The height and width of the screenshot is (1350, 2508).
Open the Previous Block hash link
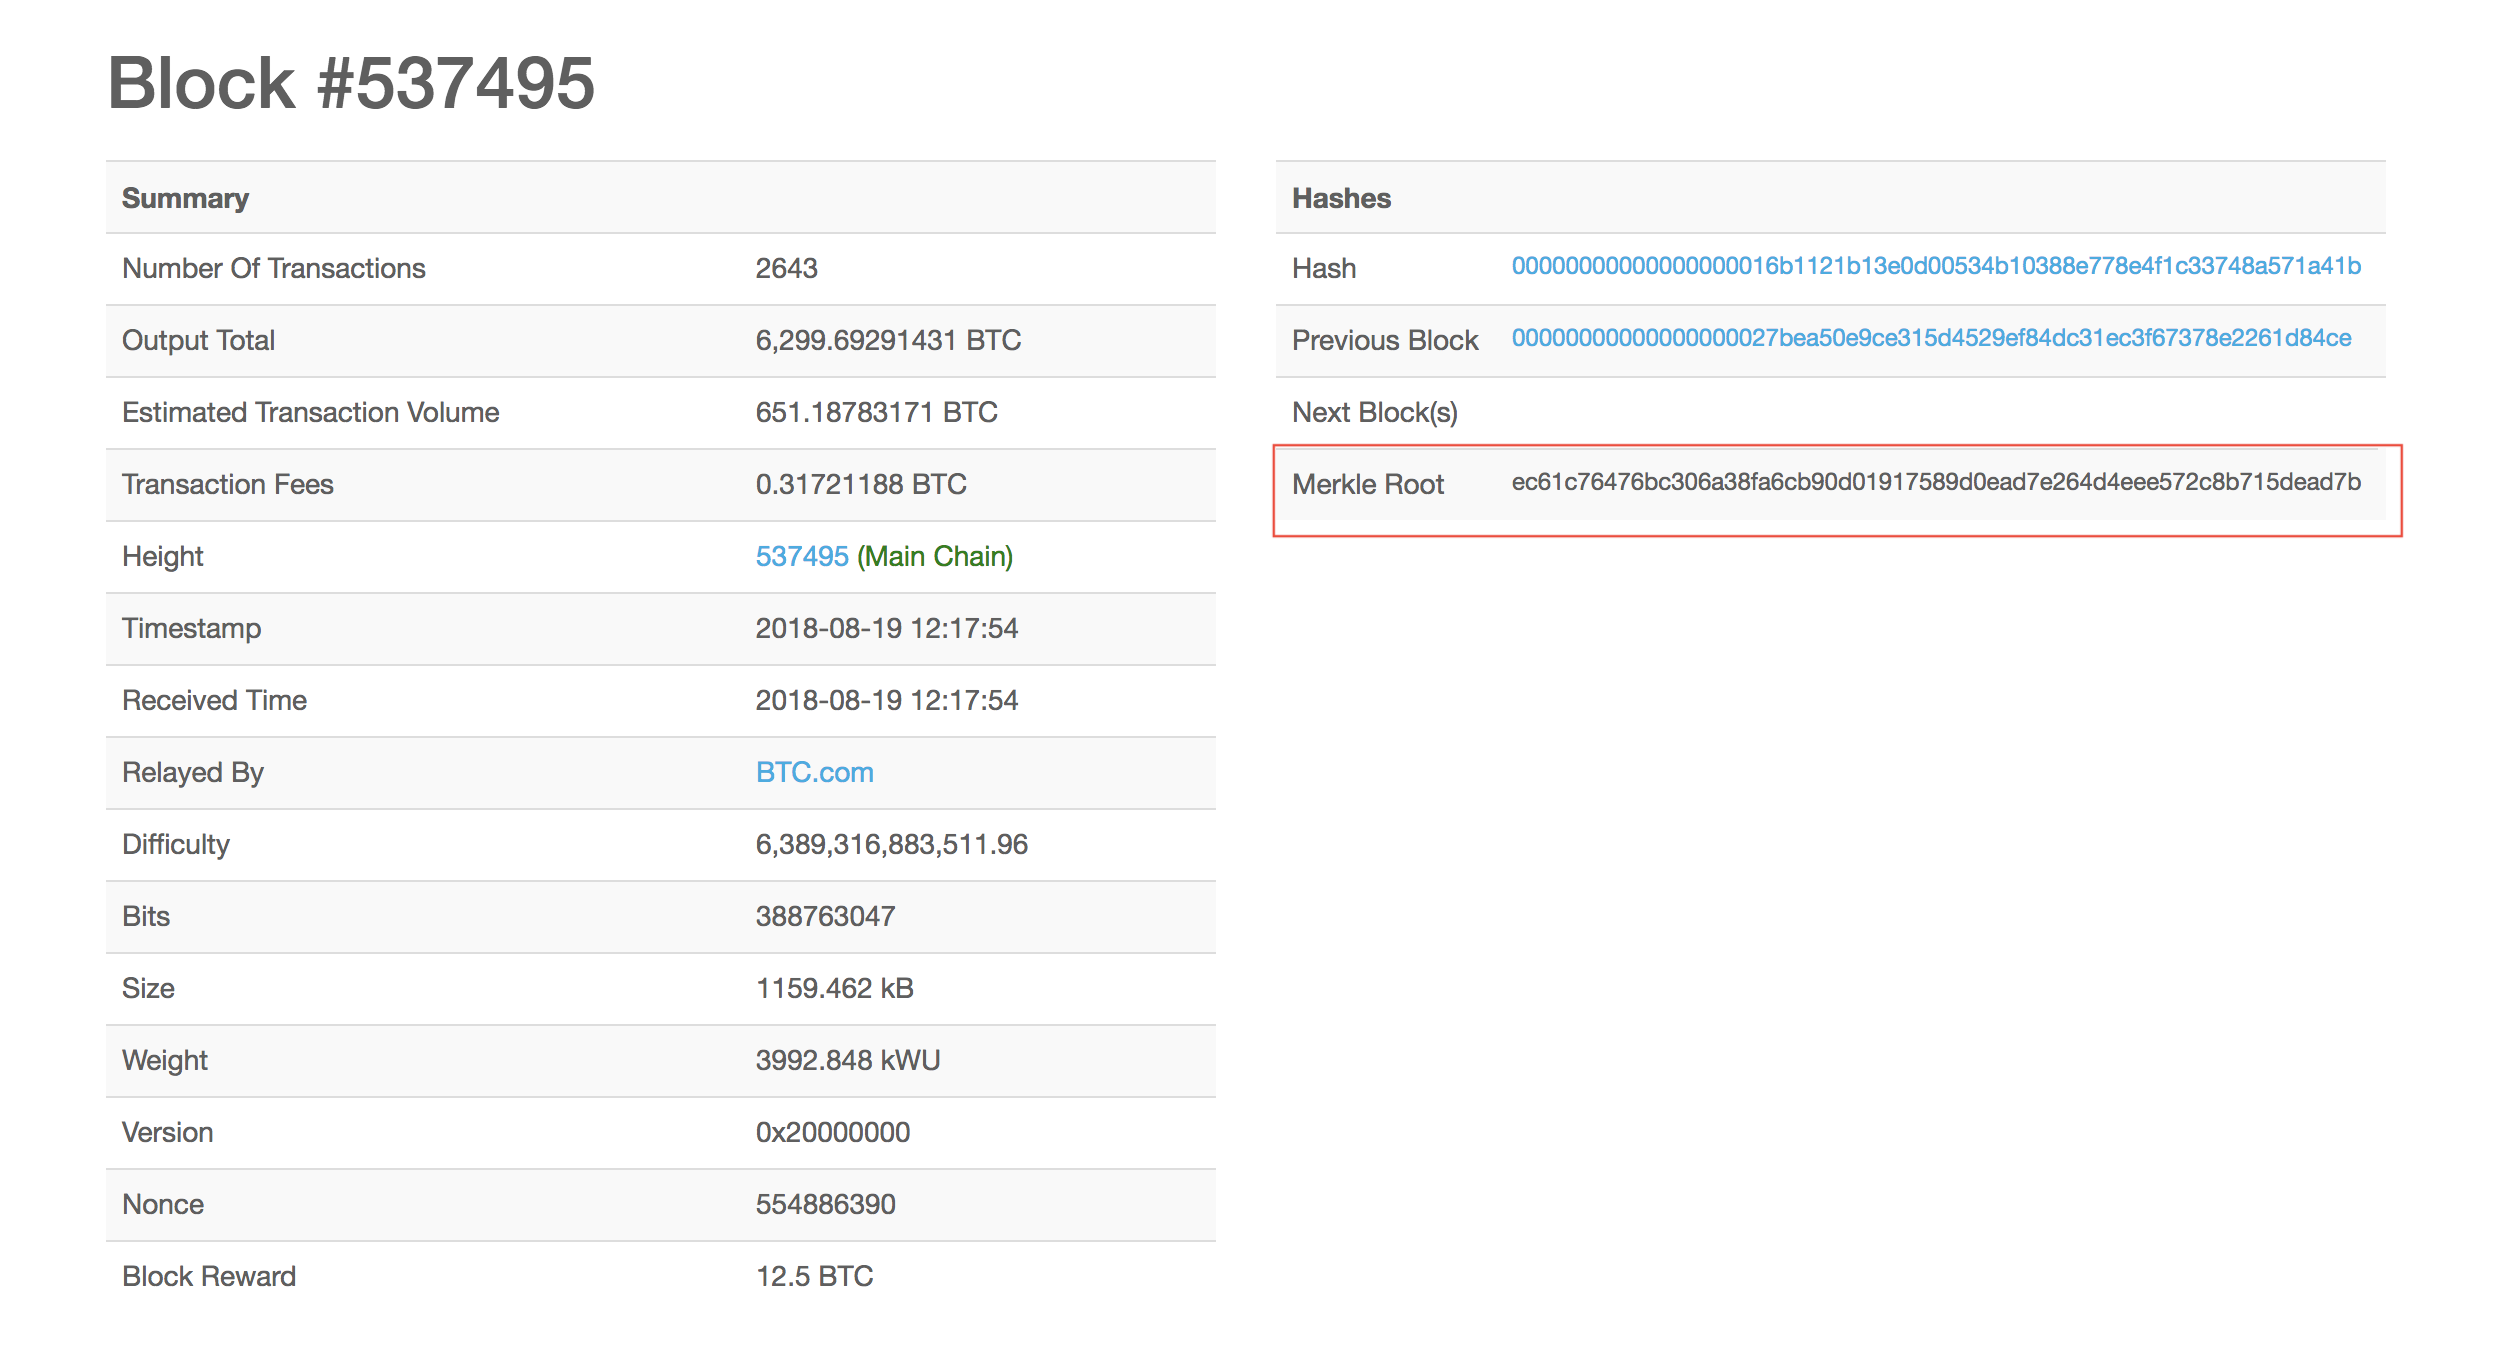pos(1930,338)
